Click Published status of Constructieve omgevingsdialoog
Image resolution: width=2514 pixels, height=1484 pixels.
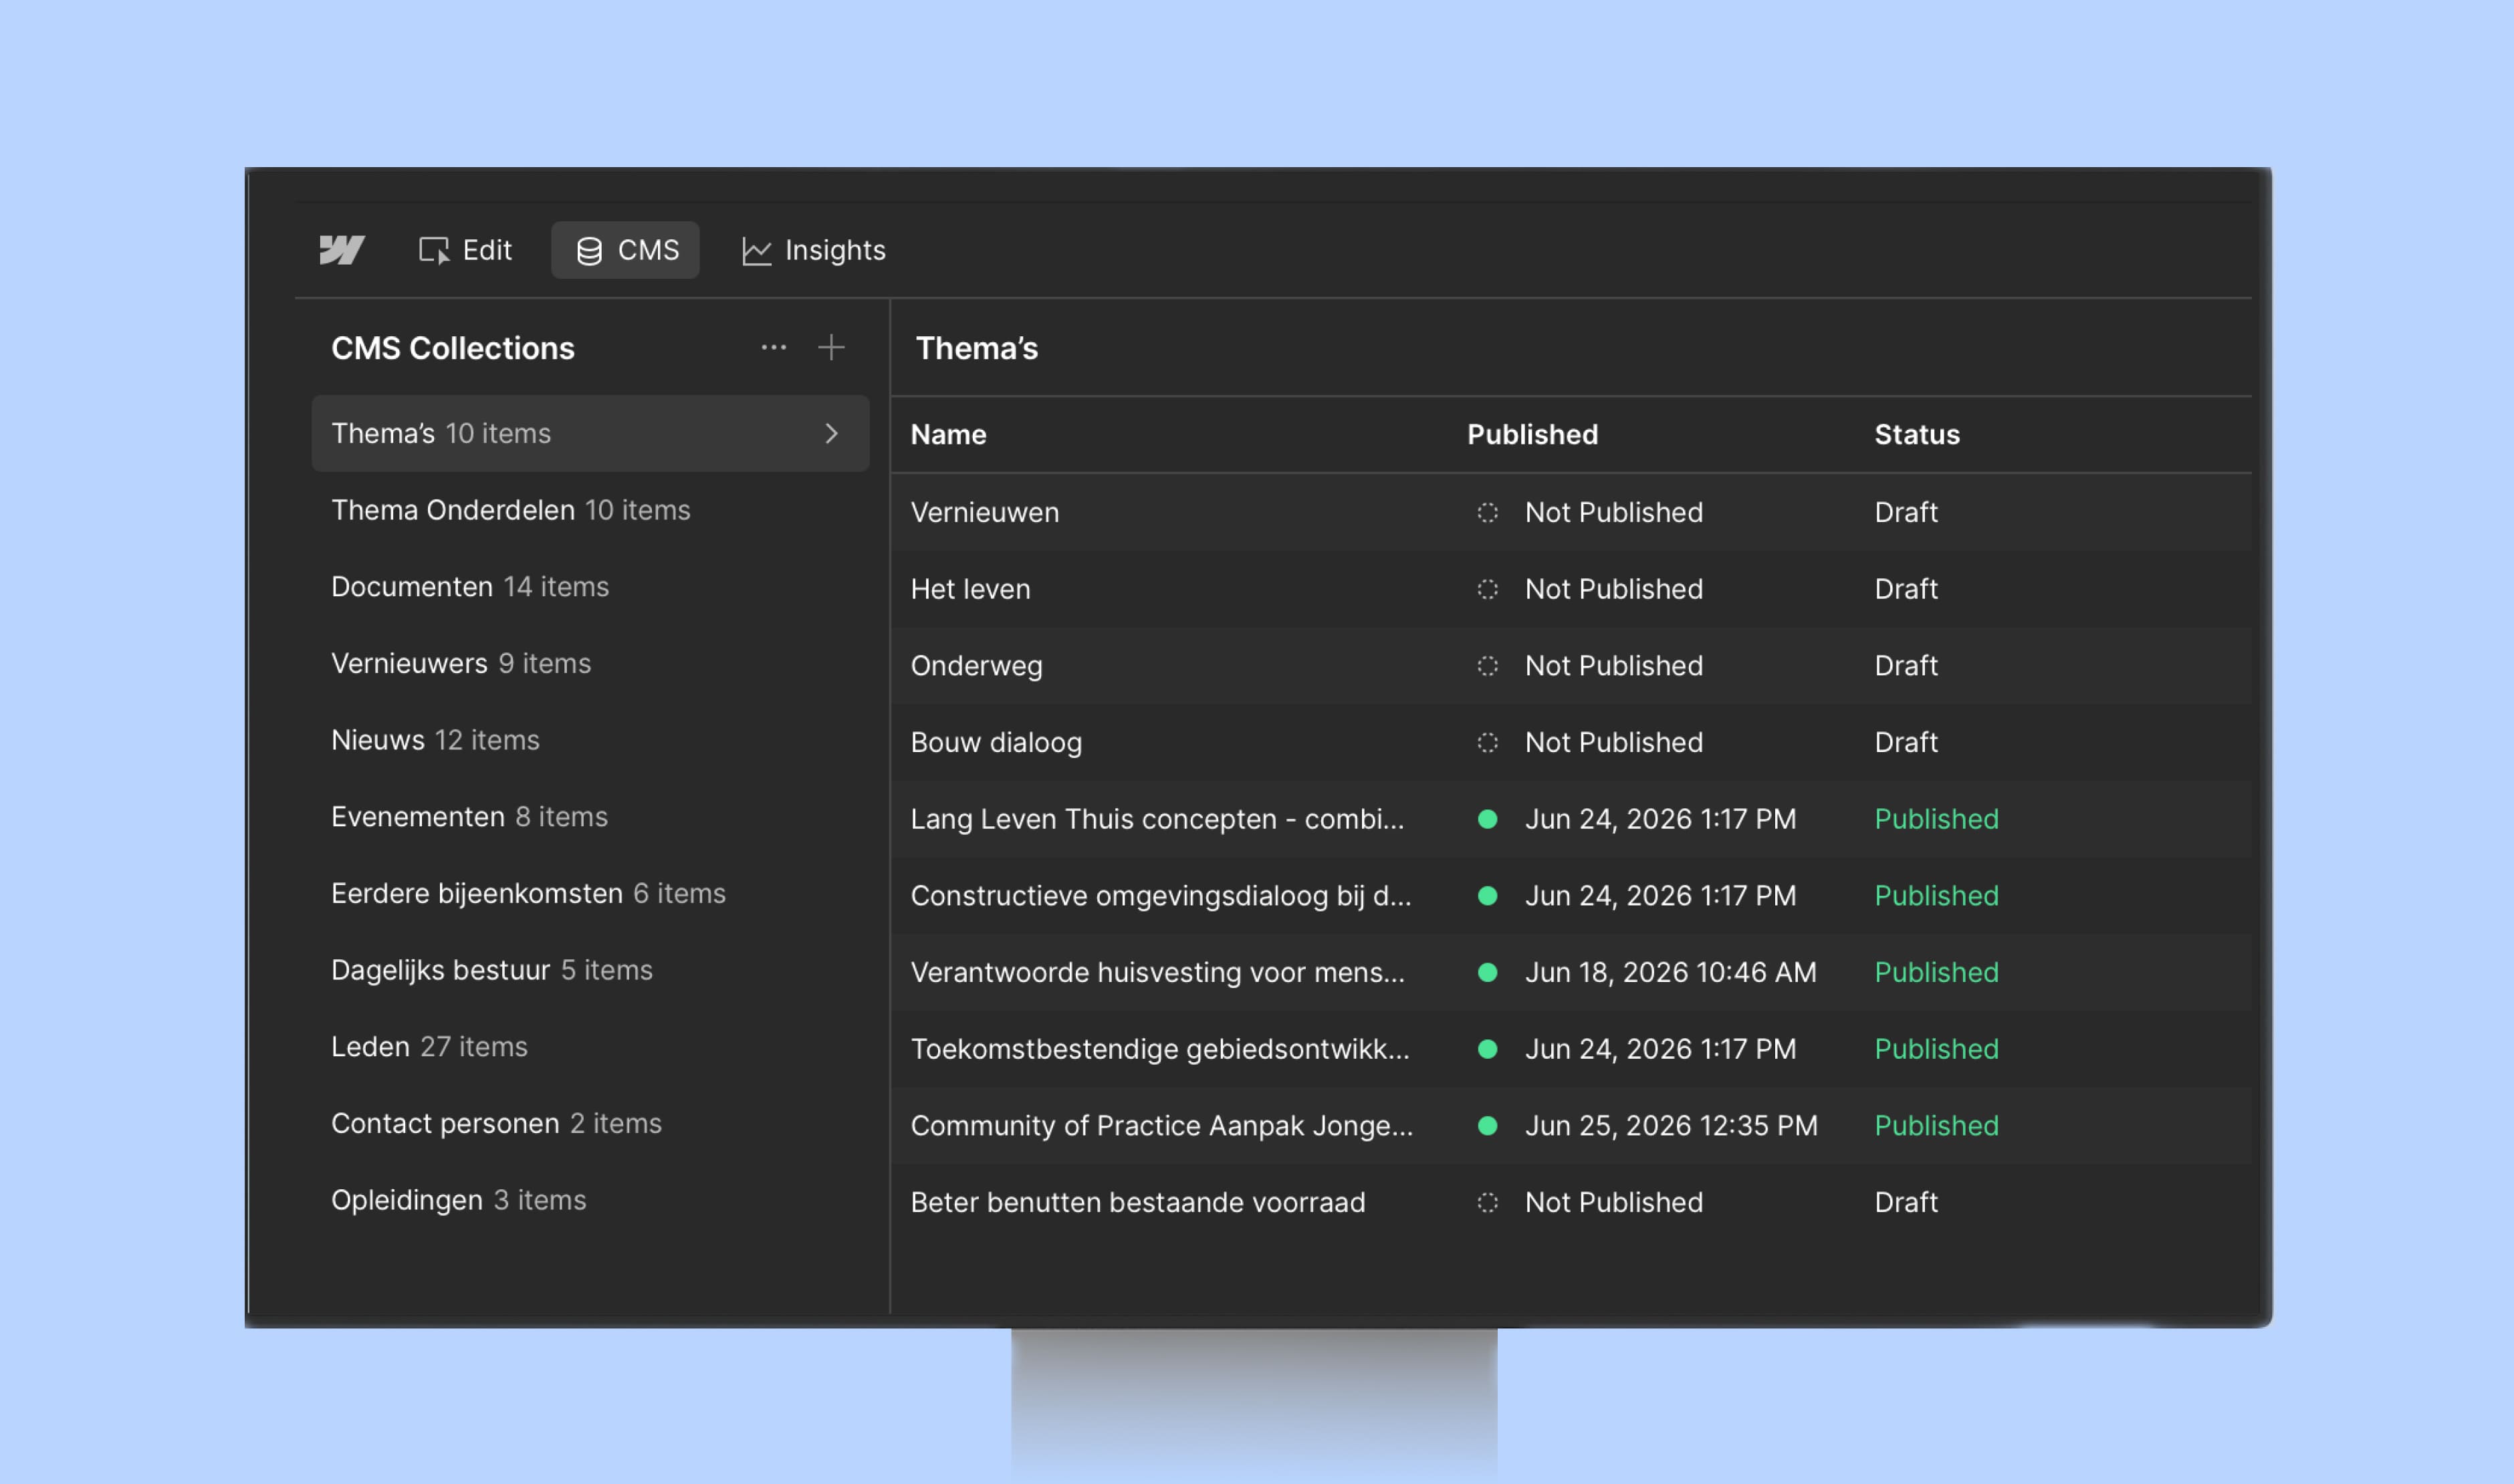tap(1936, 896)
